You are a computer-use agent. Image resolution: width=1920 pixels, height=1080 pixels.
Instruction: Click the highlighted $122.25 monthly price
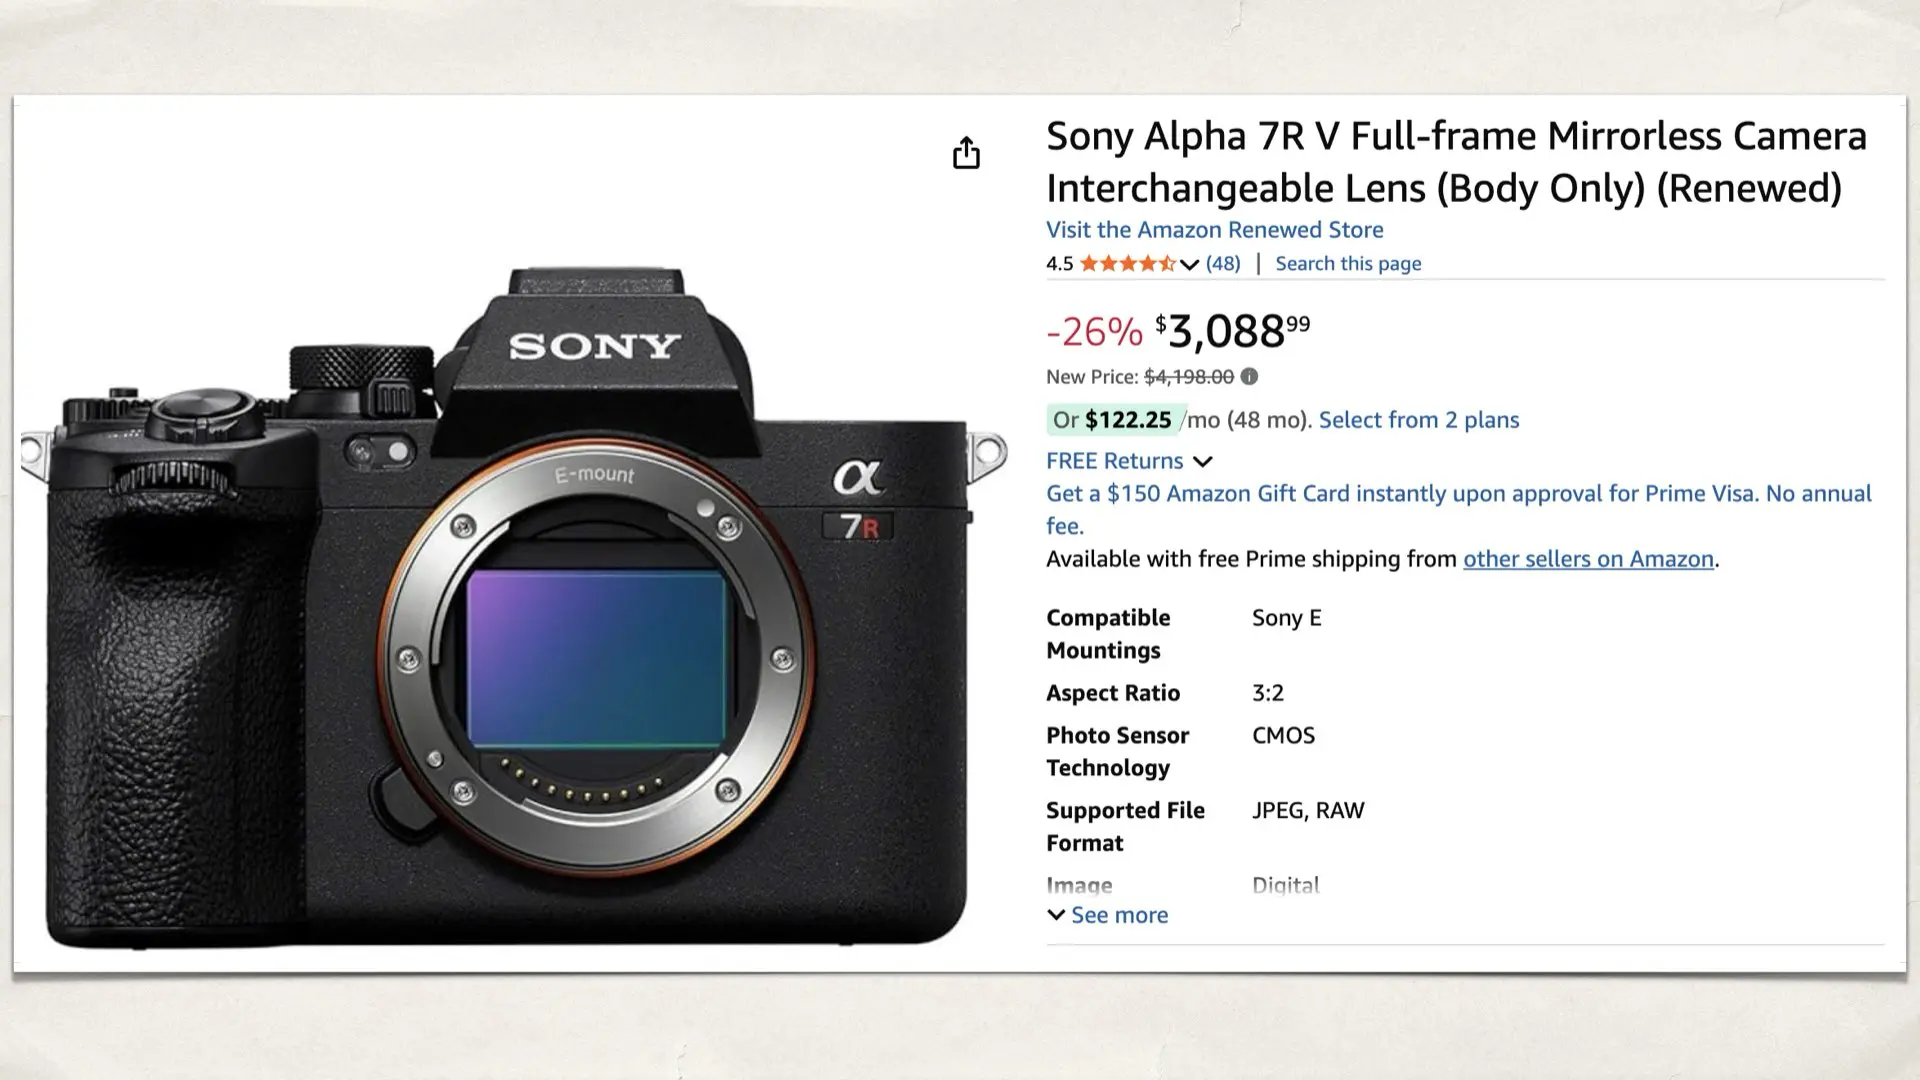tap(1129, 420)
